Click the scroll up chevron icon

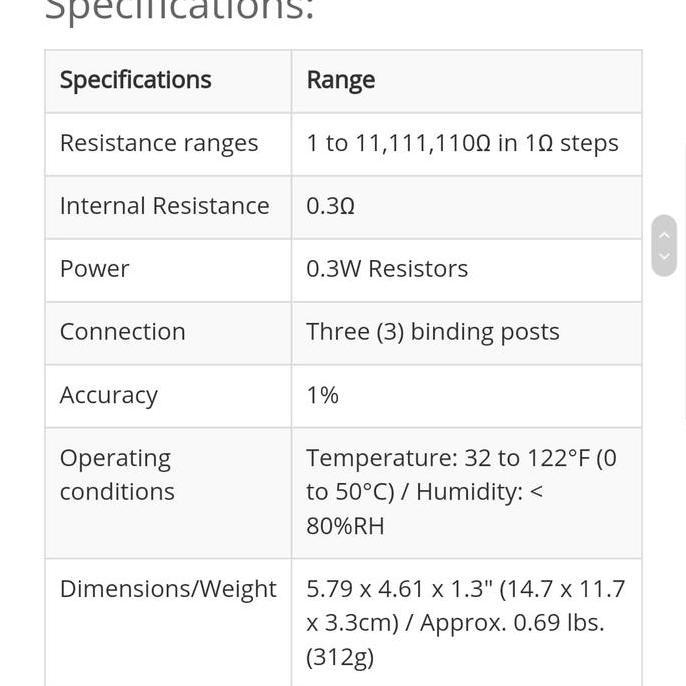tap(664, 235)
